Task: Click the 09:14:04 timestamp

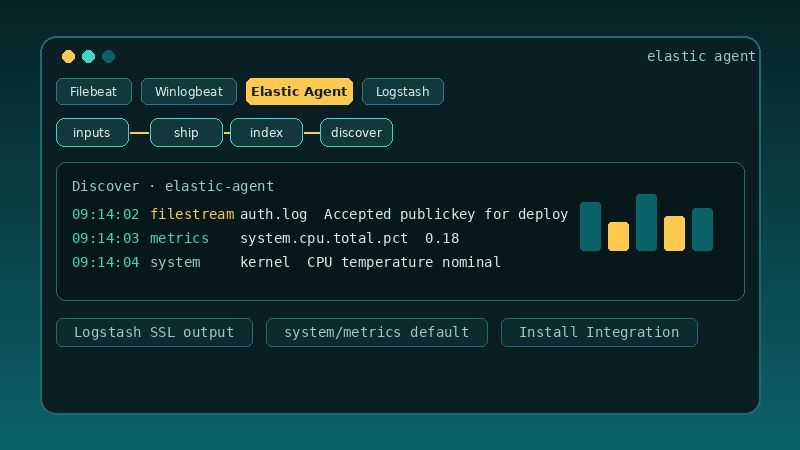Action: (106, 262)
